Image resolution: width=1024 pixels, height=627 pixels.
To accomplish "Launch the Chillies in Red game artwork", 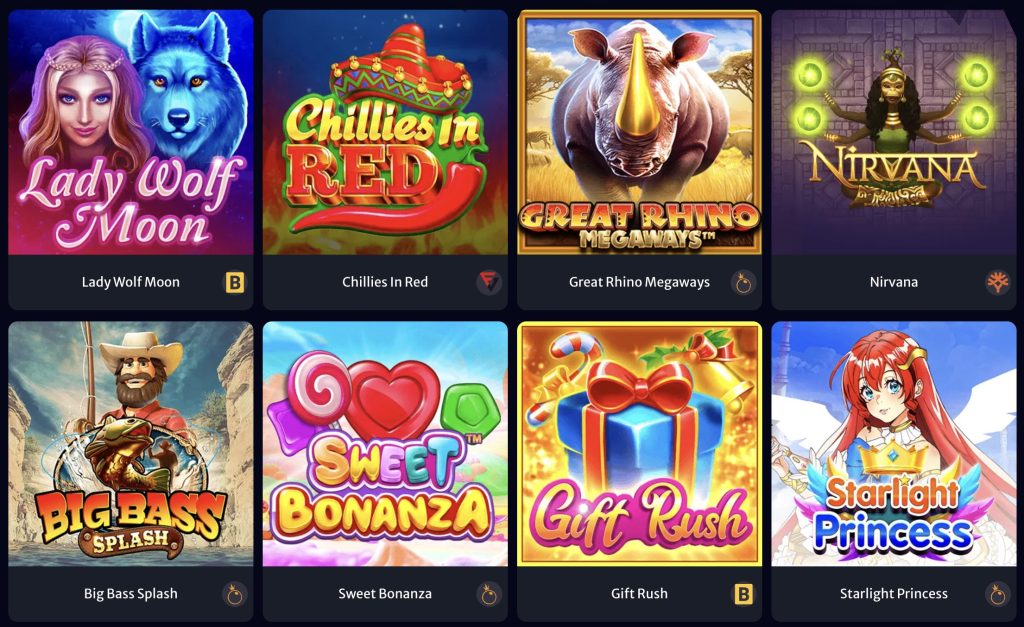I will 385,132.
